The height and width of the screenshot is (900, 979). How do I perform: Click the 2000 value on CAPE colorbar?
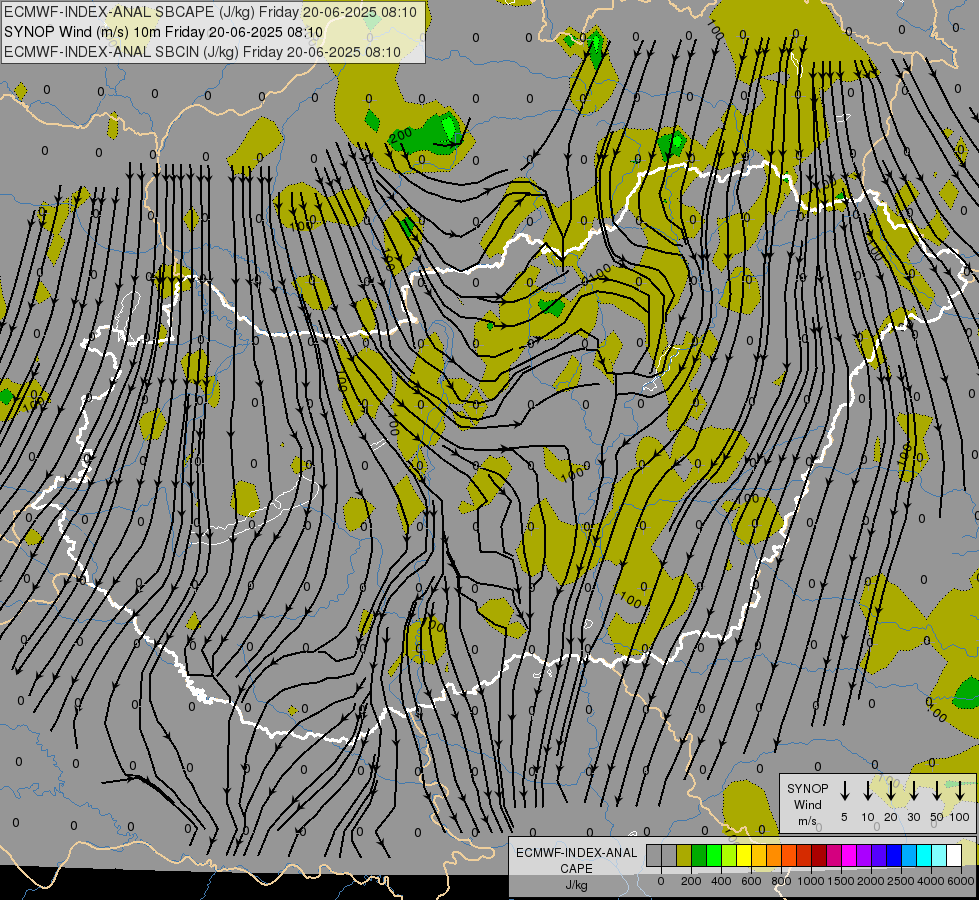point(871,881)
